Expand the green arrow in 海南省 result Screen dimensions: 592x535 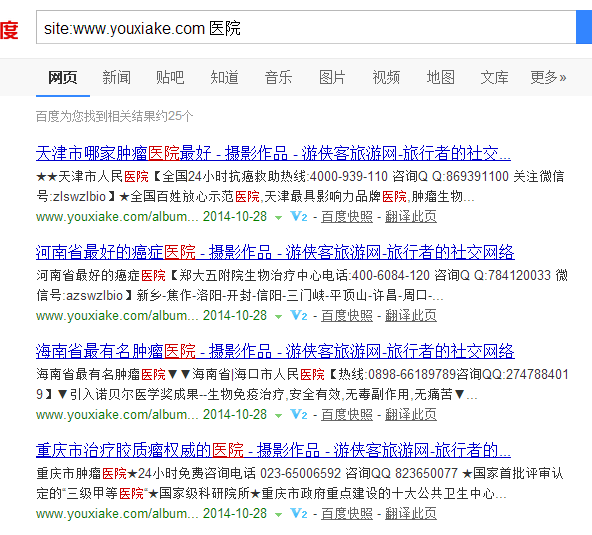coord(278,416)
